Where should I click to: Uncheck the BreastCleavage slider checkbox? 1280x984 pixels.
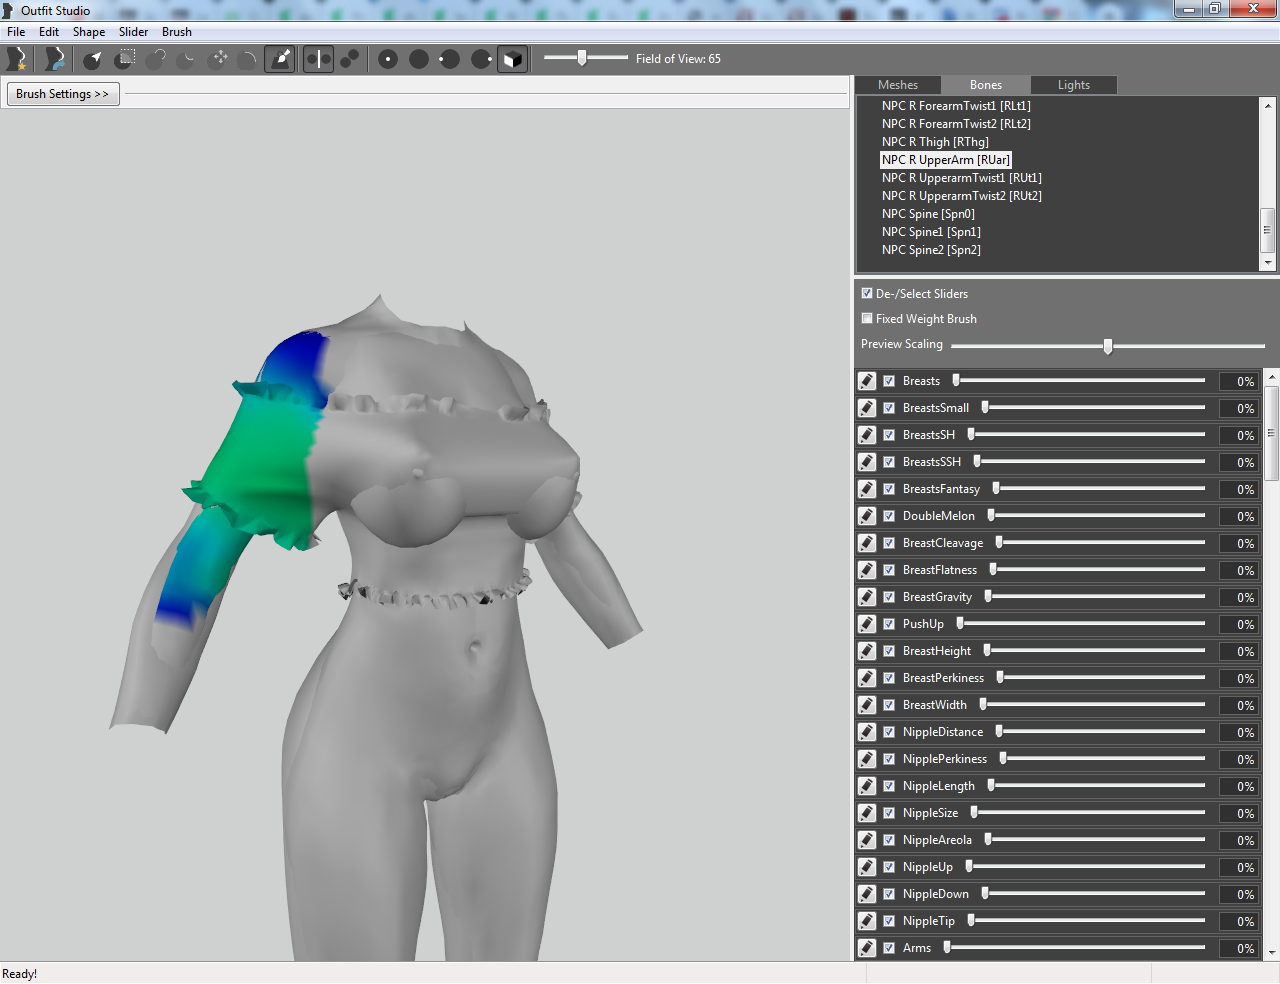[889, 543]
